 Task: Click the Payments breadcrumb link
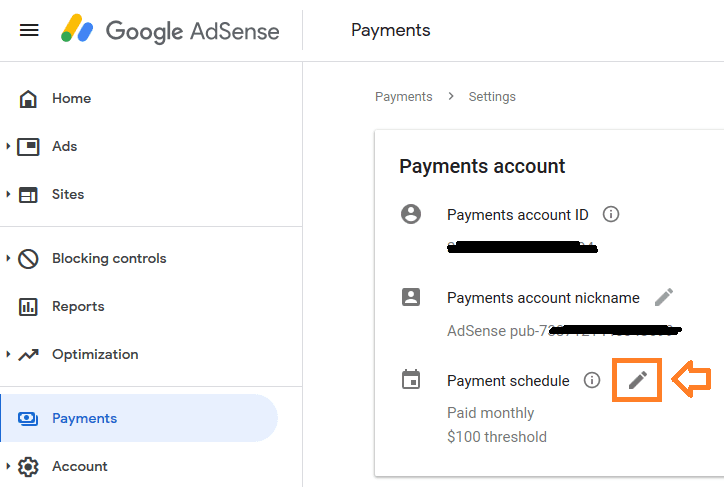(x=404, y=96)
